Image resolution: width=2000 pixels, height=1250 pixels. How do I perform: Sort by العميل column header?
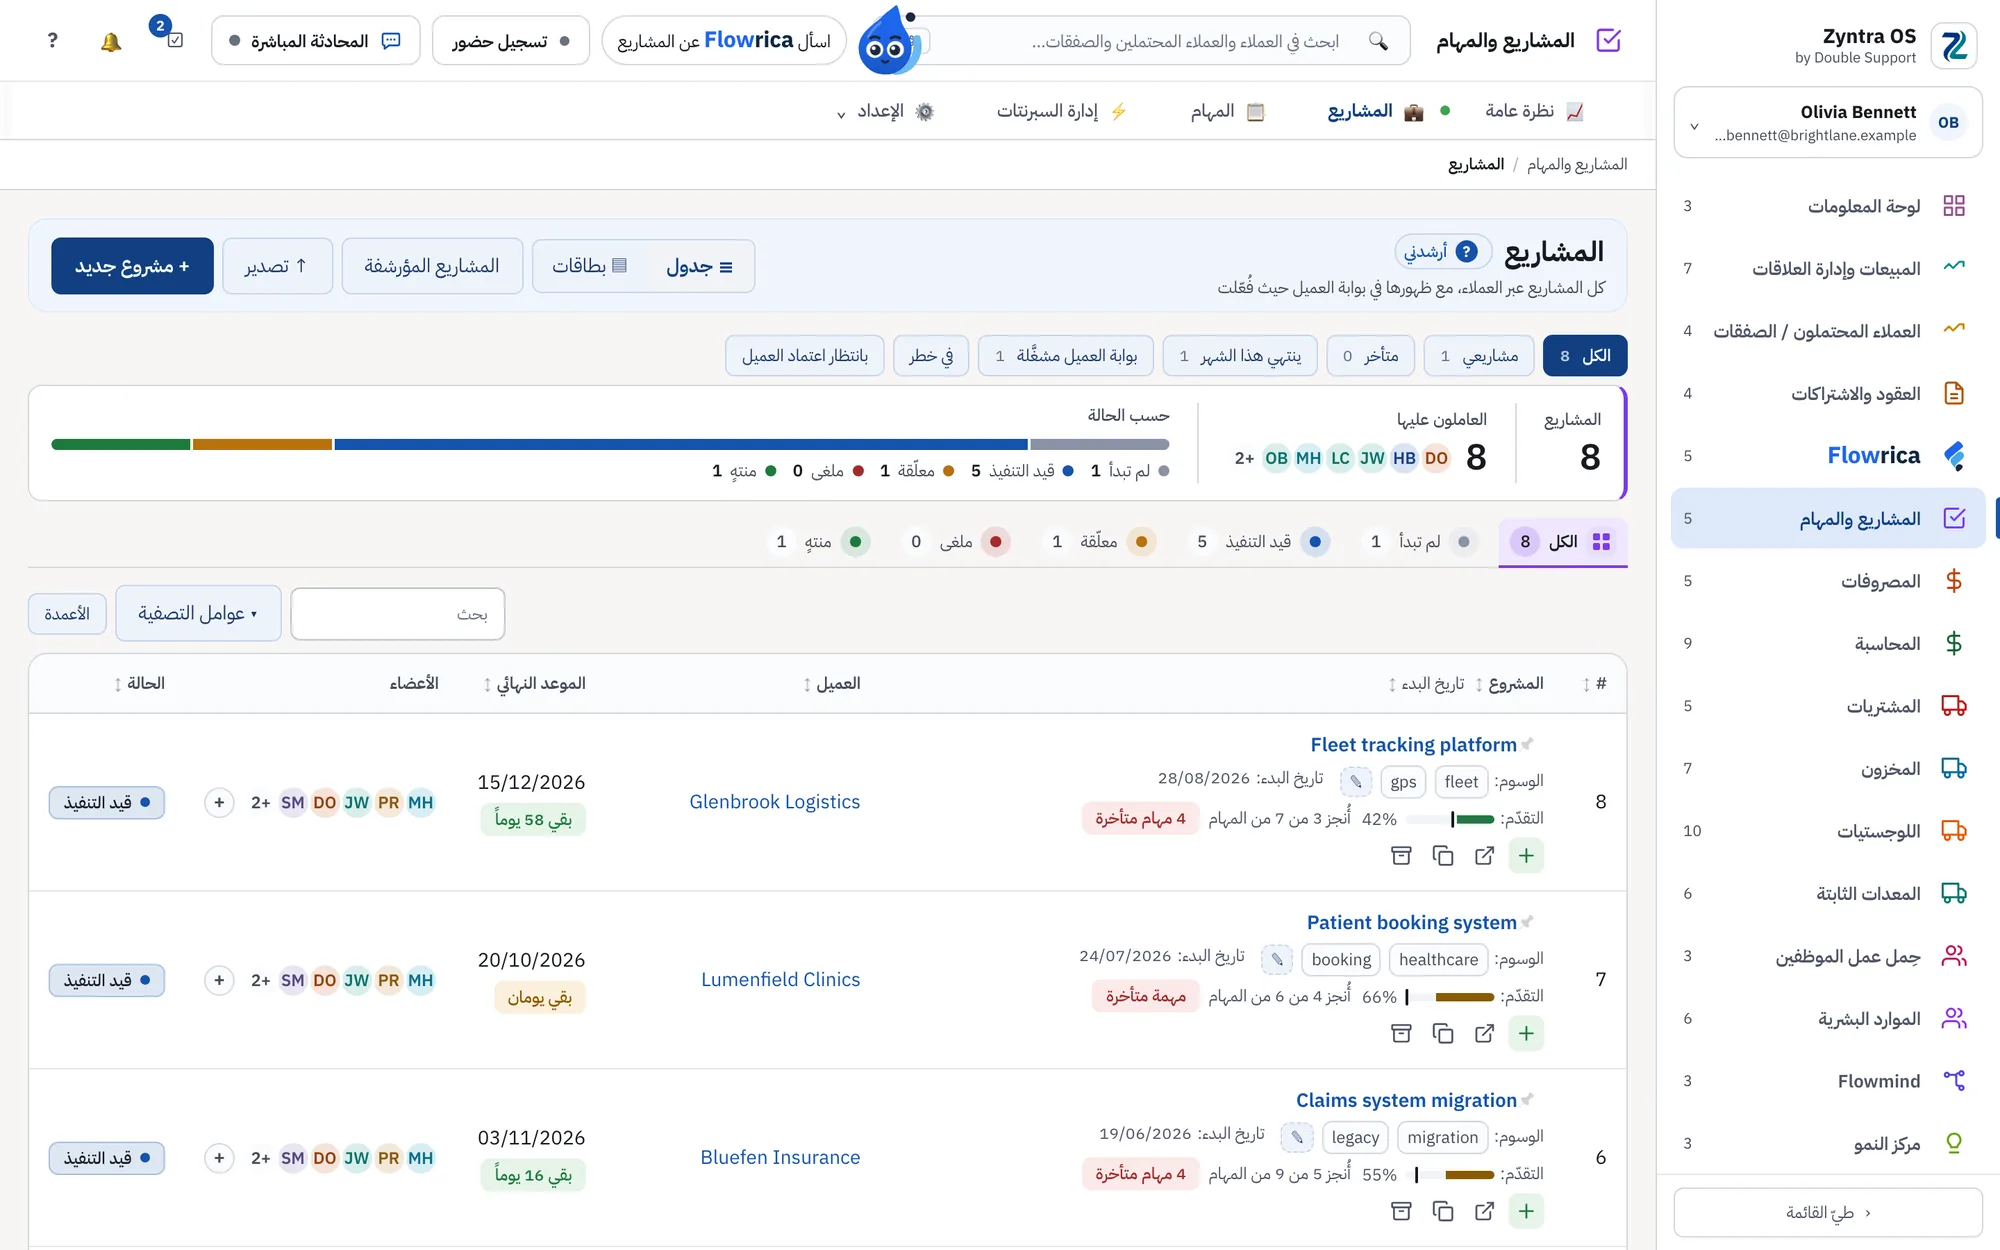831,684
